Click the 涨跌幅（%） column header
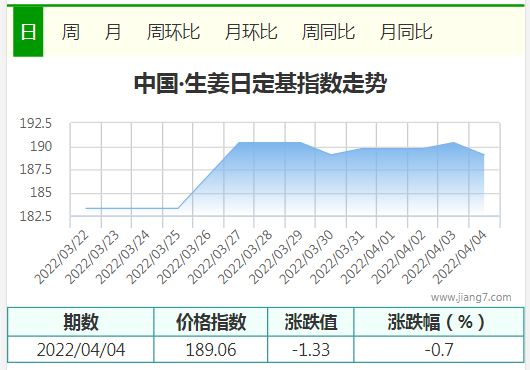The height and width of the screenshot is (370, 530). pos(439,322)
